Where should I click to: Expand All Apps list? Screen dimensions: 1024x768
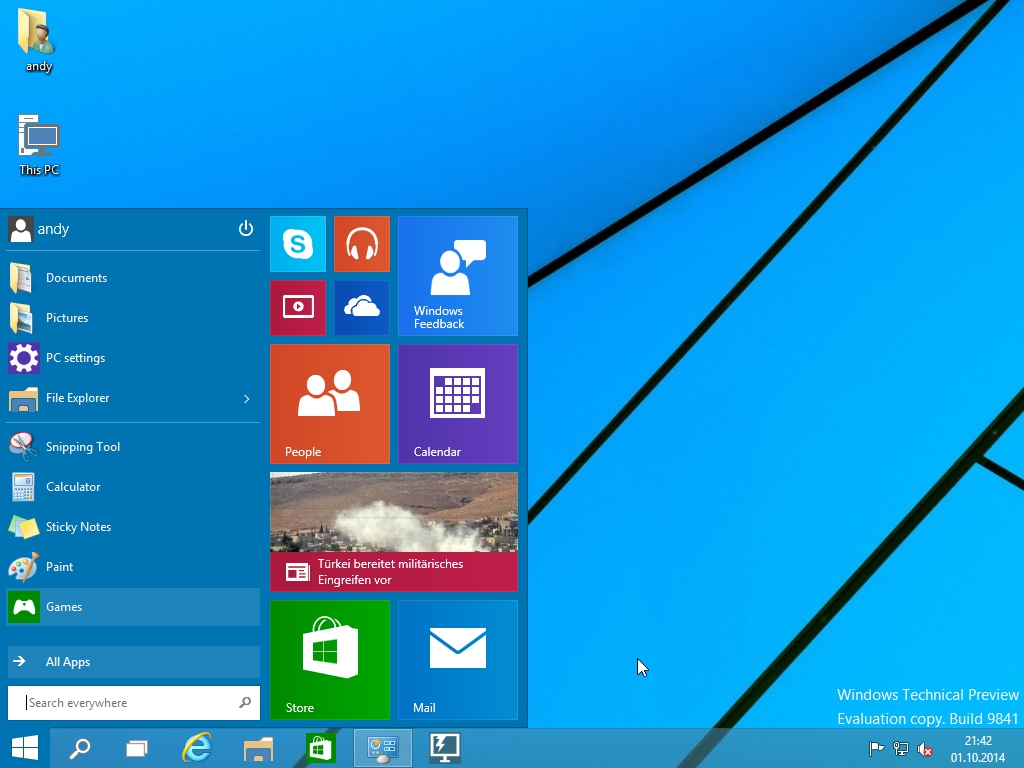pyautogui.click(x=133, y=662)
